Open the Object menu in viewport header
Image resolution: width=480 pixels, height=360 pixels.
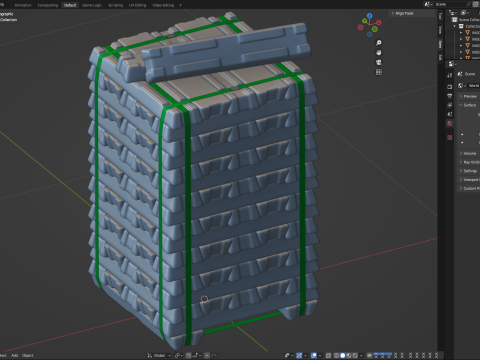click(x=28, y=355)
